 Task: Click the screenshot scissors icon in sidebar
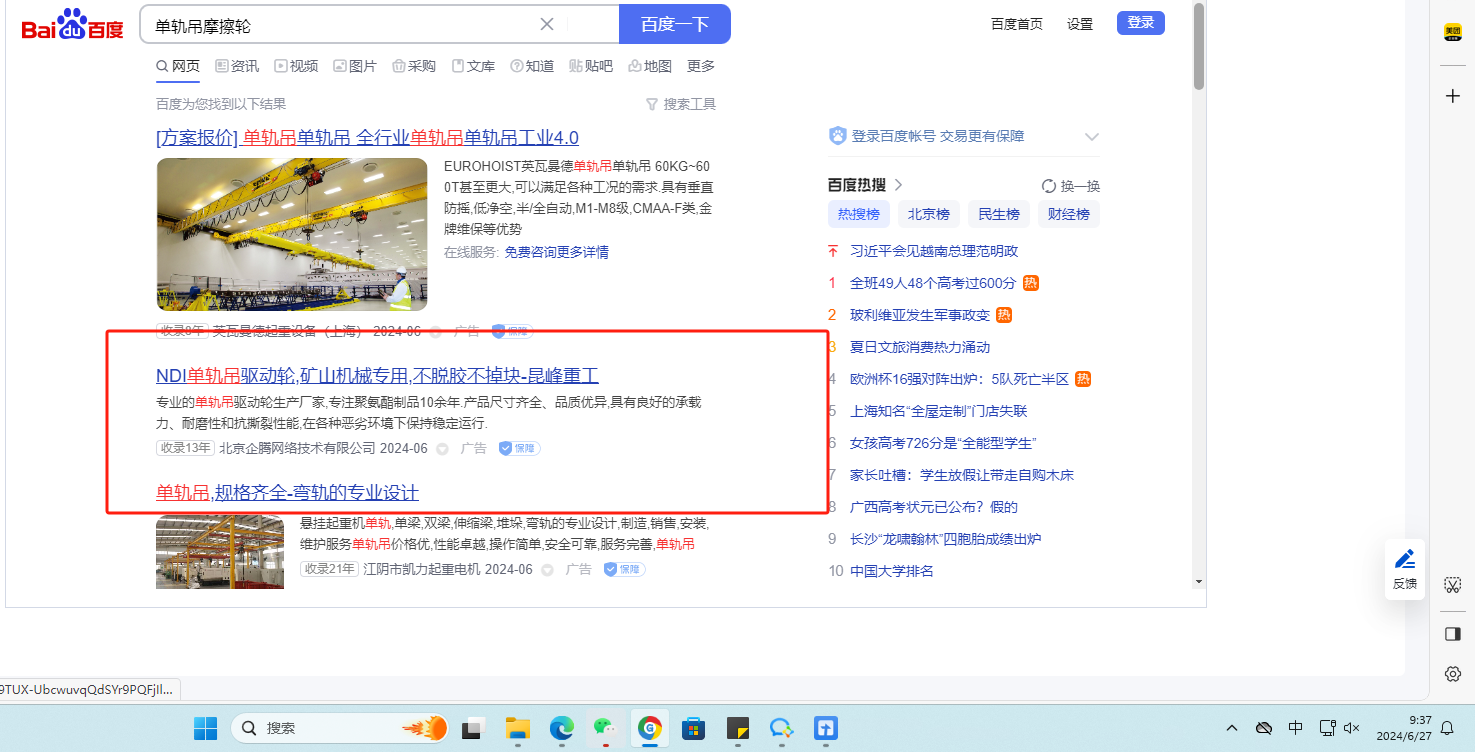[1453, 585]
